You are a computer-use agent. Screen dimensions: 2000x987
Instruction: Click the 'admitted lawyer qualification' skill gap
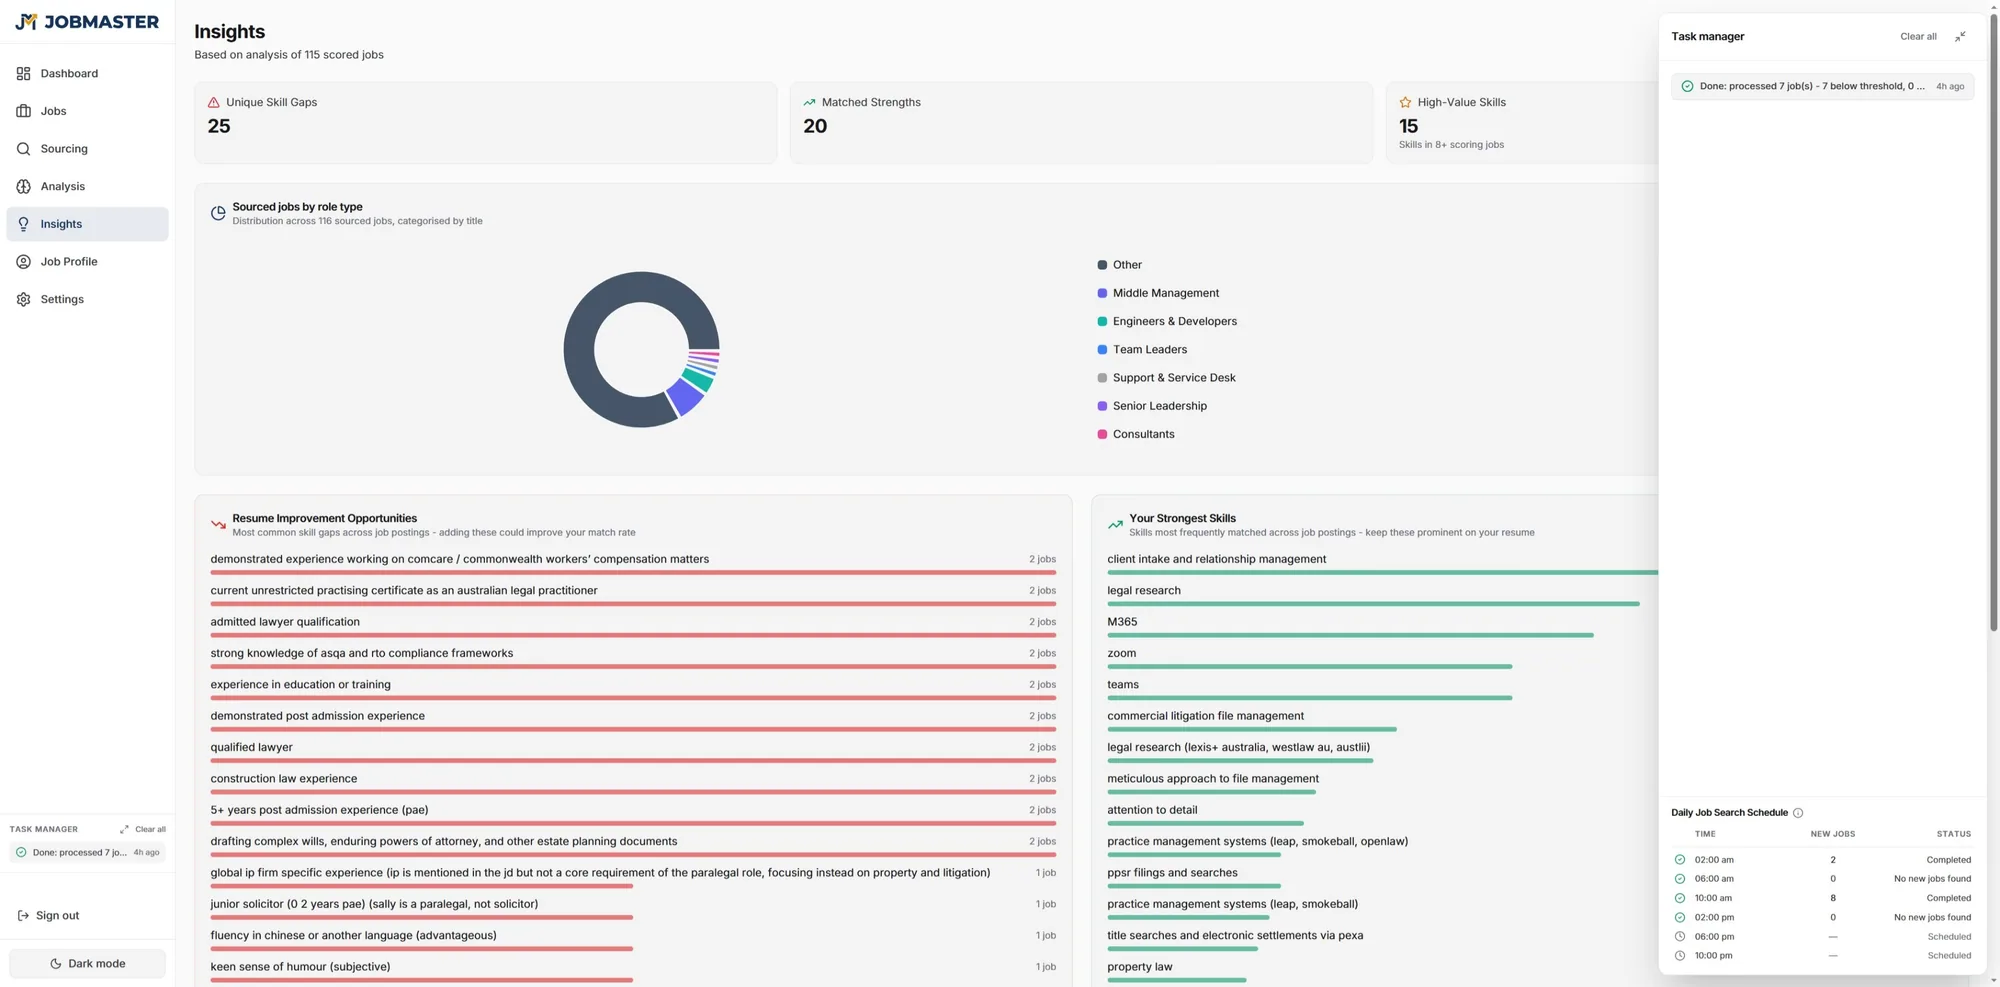point(633,626)
